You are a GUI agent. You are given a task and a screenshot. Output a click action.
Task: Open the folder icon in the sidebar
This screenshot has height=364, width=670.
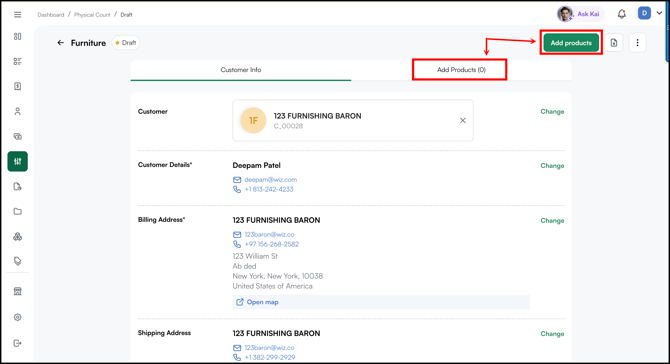(18, 211)
